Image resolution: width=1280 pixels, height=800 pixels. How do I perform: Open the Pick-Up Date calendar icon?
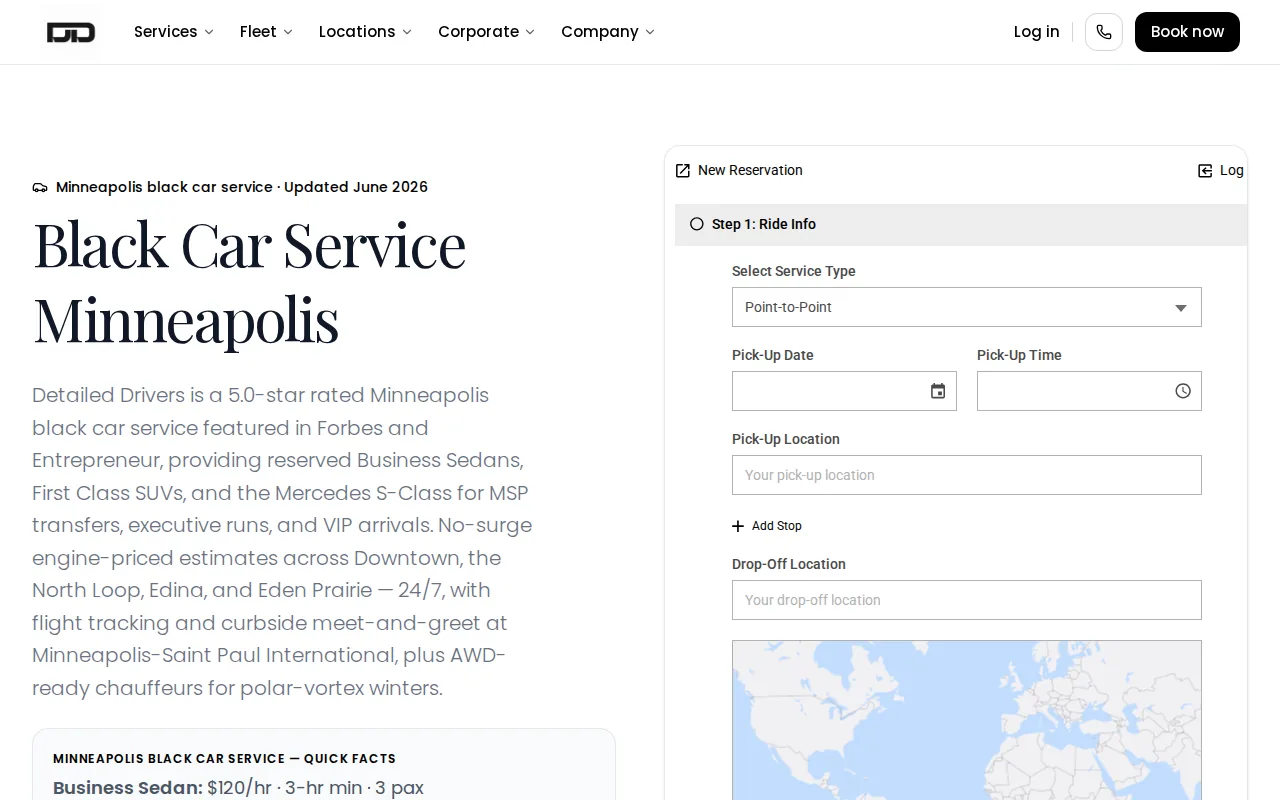[x=938, y=391]
